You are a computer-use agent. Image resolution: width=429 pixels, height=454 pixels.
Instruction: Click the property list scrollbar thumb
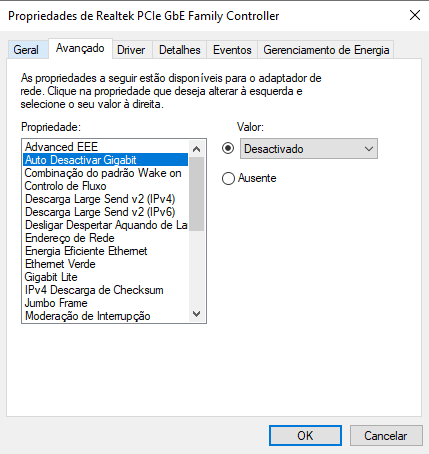tap(197, 194)
